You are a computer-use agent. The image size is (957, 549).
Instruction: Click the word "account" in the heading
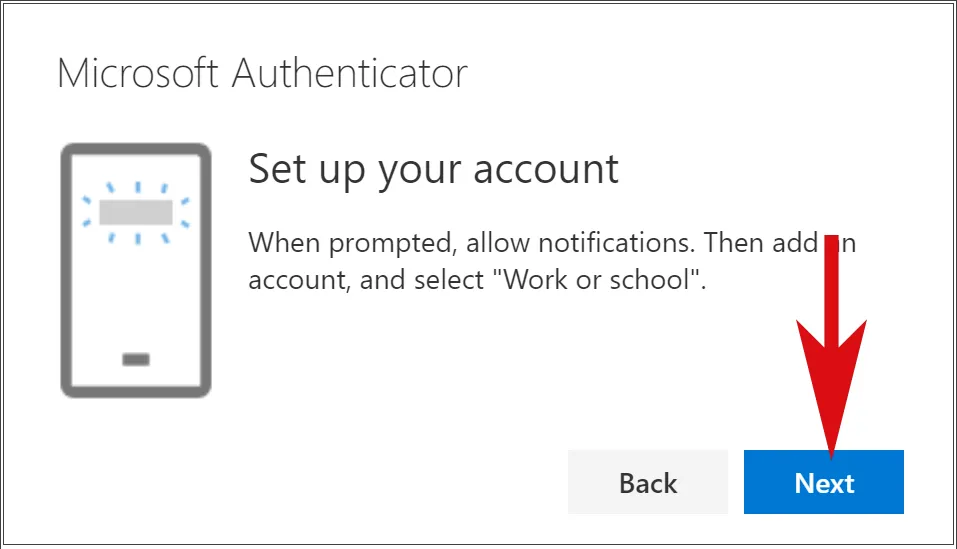548,169
